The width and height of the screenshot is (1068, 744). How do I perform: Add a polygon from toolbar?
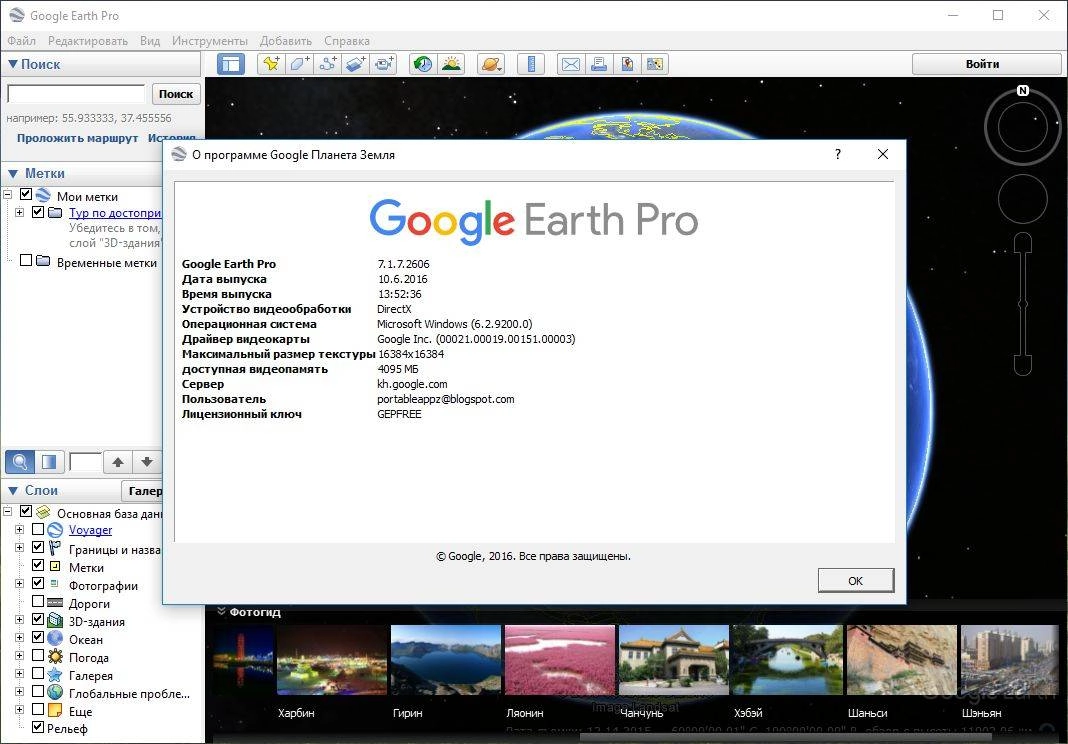[x=300, y=64]
